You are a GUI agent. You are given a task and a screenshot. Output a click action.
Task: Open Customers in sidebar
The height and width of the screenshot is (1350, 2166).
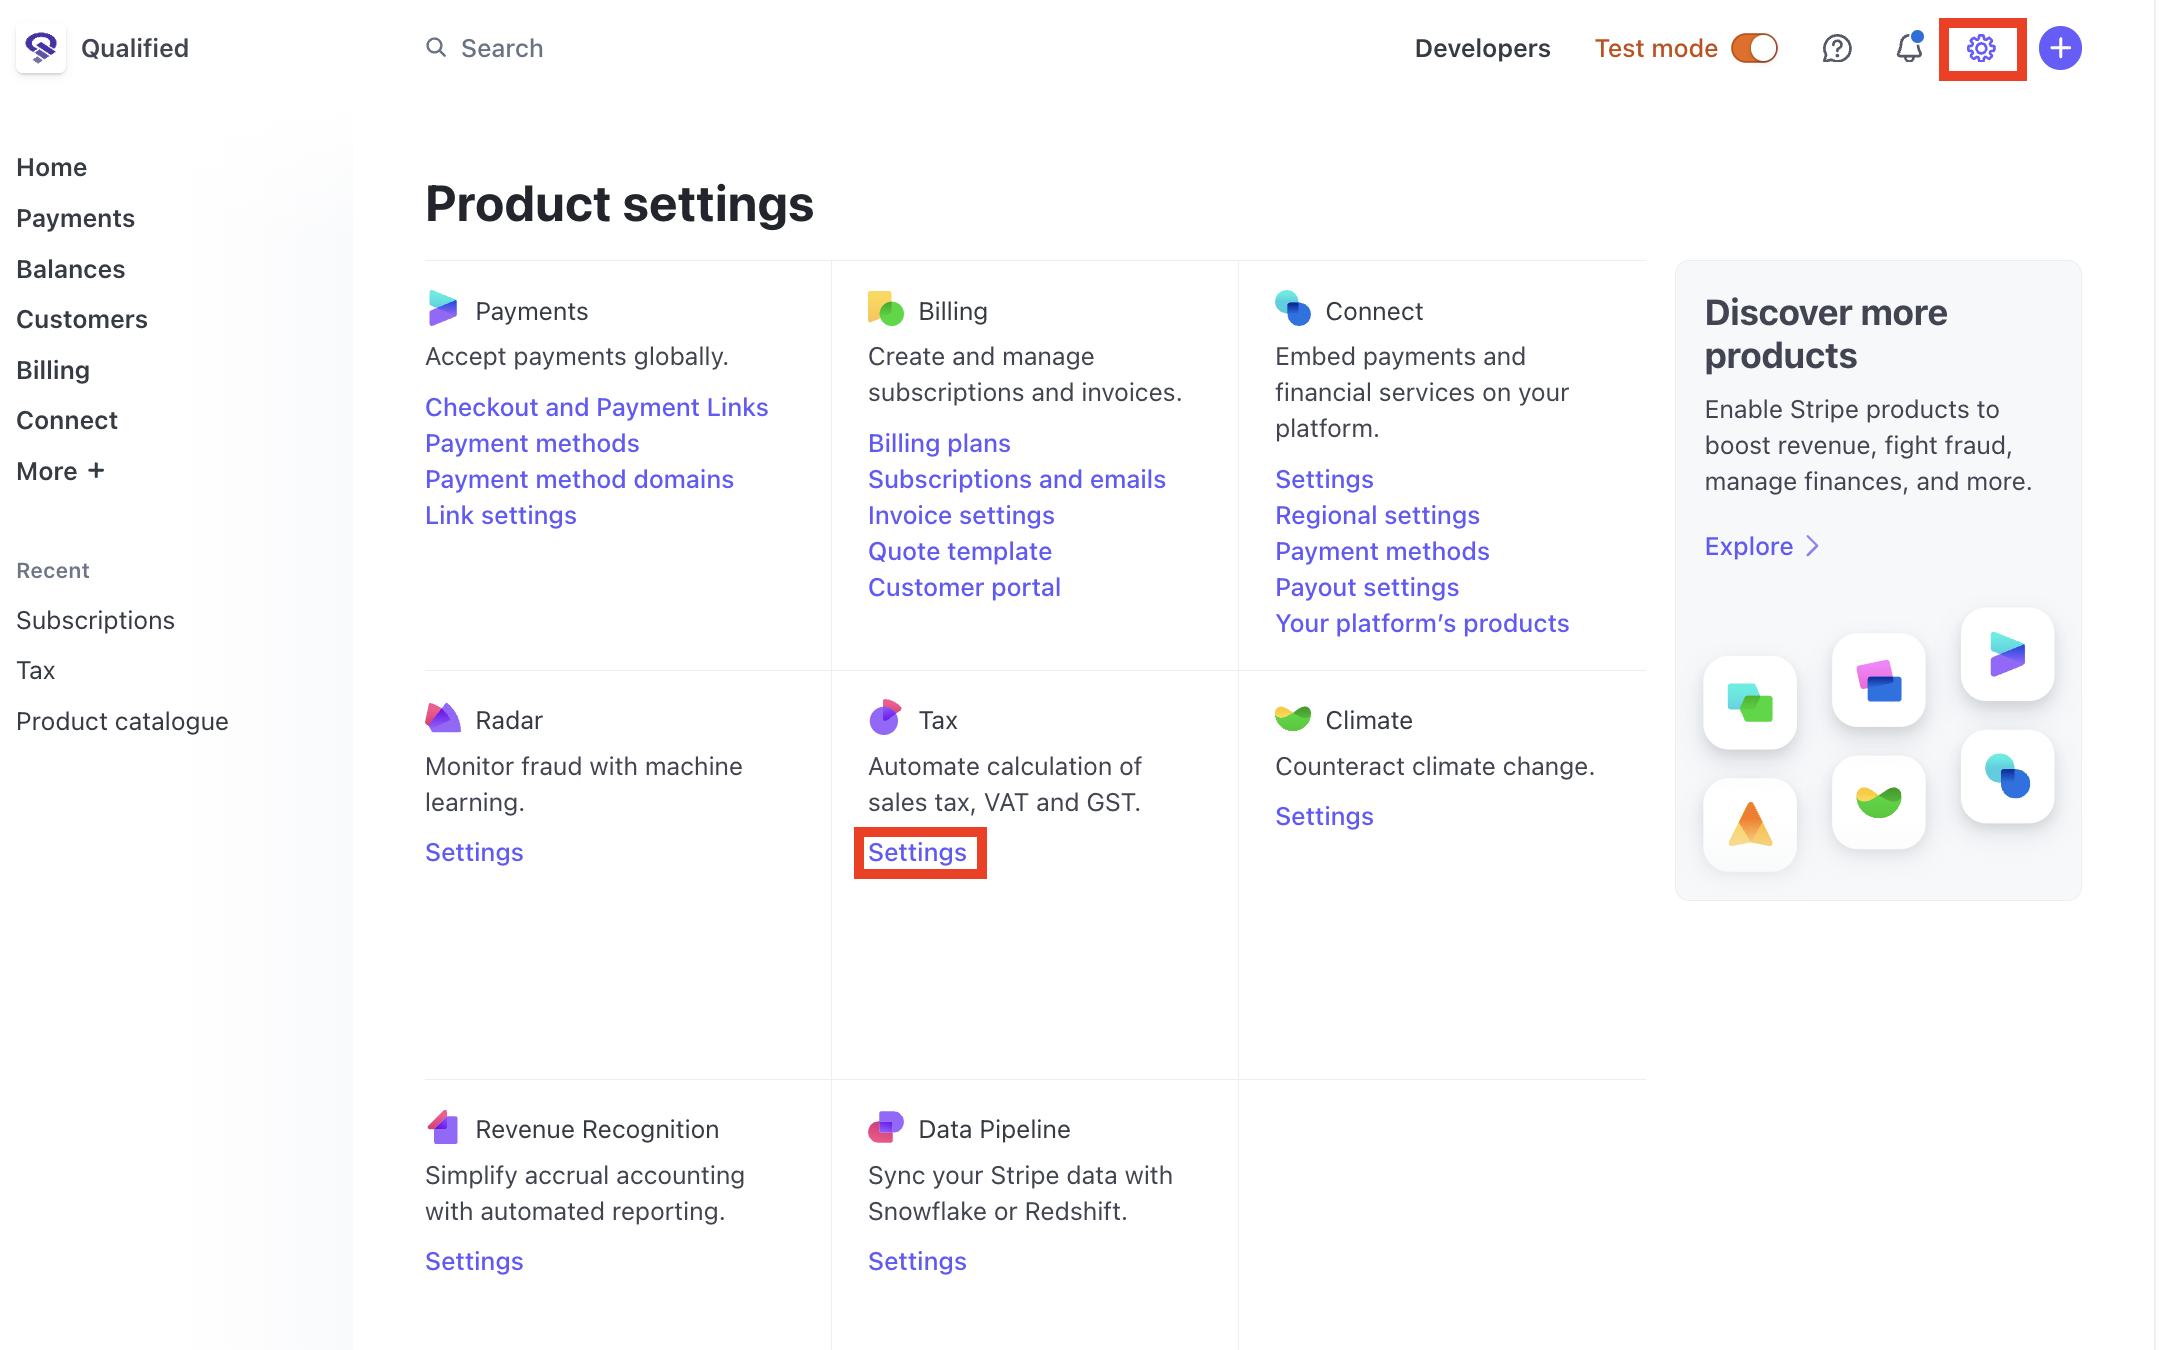coord(82,319)
